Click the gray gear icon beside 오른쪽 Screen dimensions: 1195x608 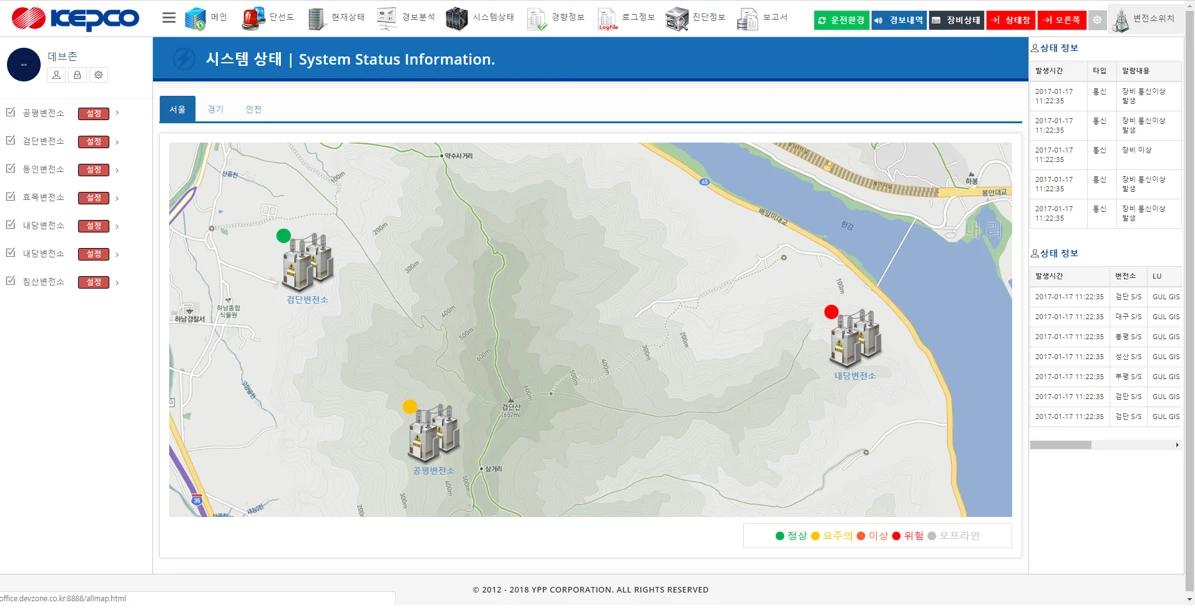pos(1097,21)
